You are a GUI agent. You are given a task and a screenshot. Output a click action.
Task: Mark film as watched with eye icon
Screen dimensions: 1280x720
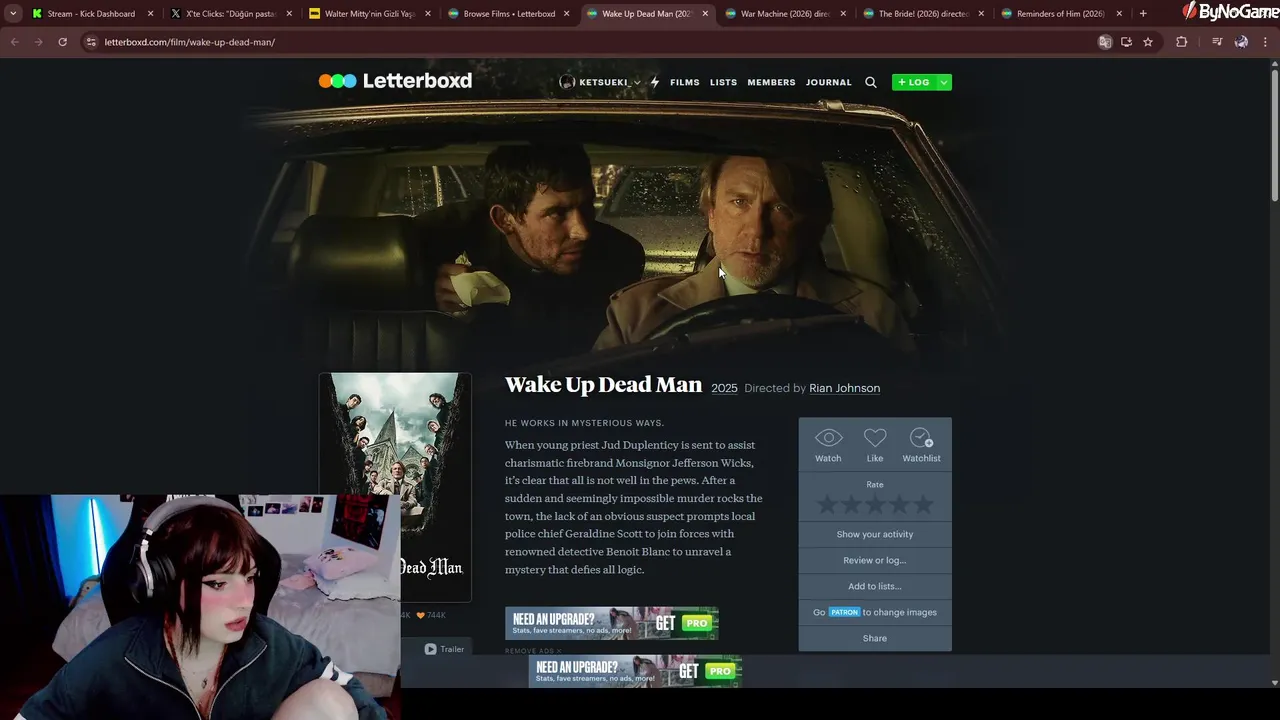(828, 445)
